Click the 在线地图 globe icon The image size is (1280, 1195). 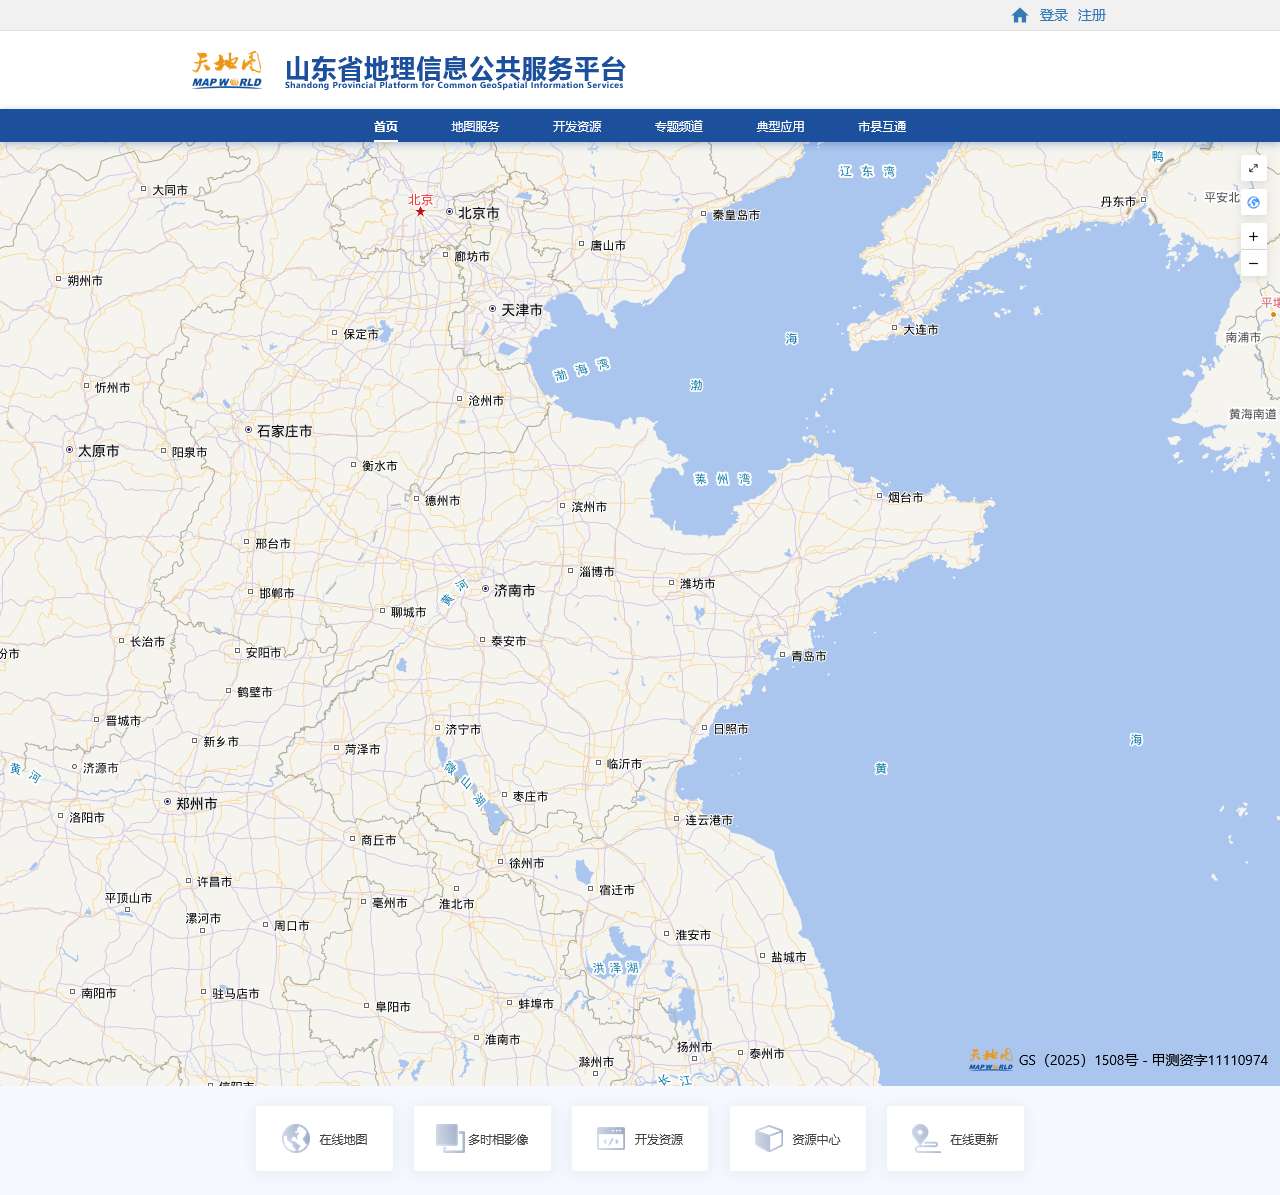tap(296, 1138)
